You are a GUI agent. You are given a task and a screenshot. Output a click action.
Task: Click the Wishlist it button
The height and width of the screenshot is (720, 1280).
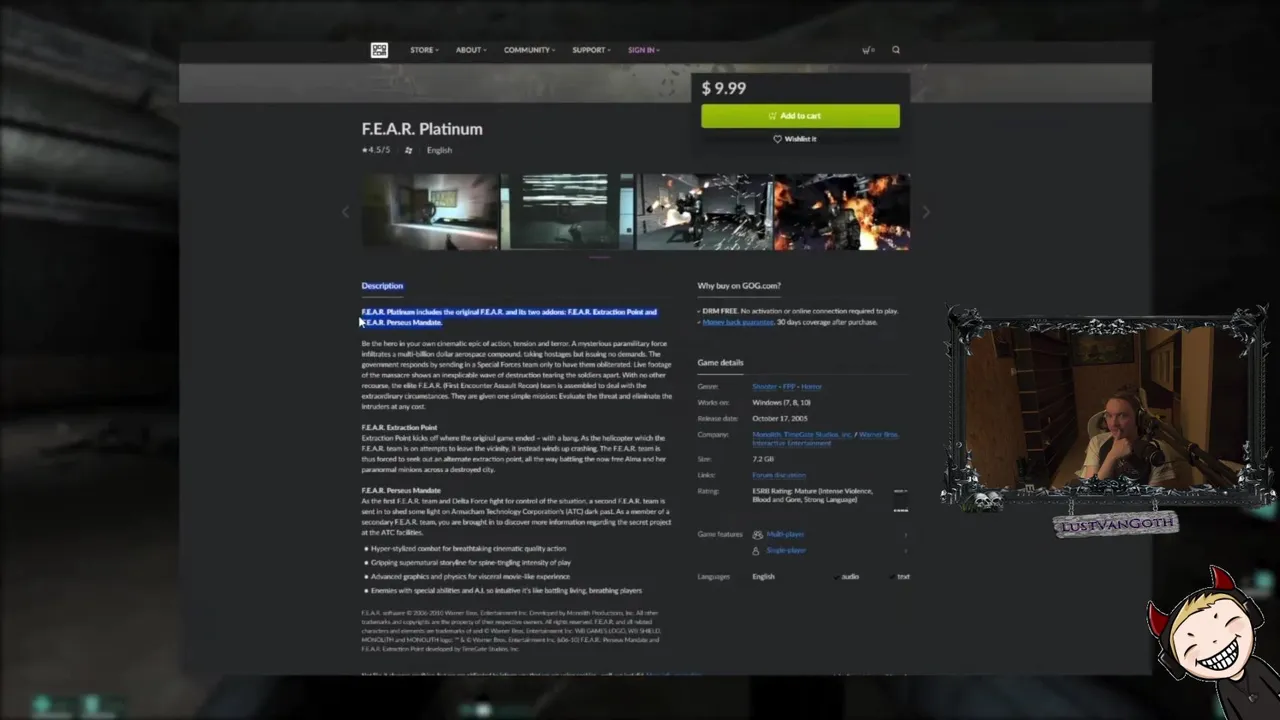coord(795,139)
